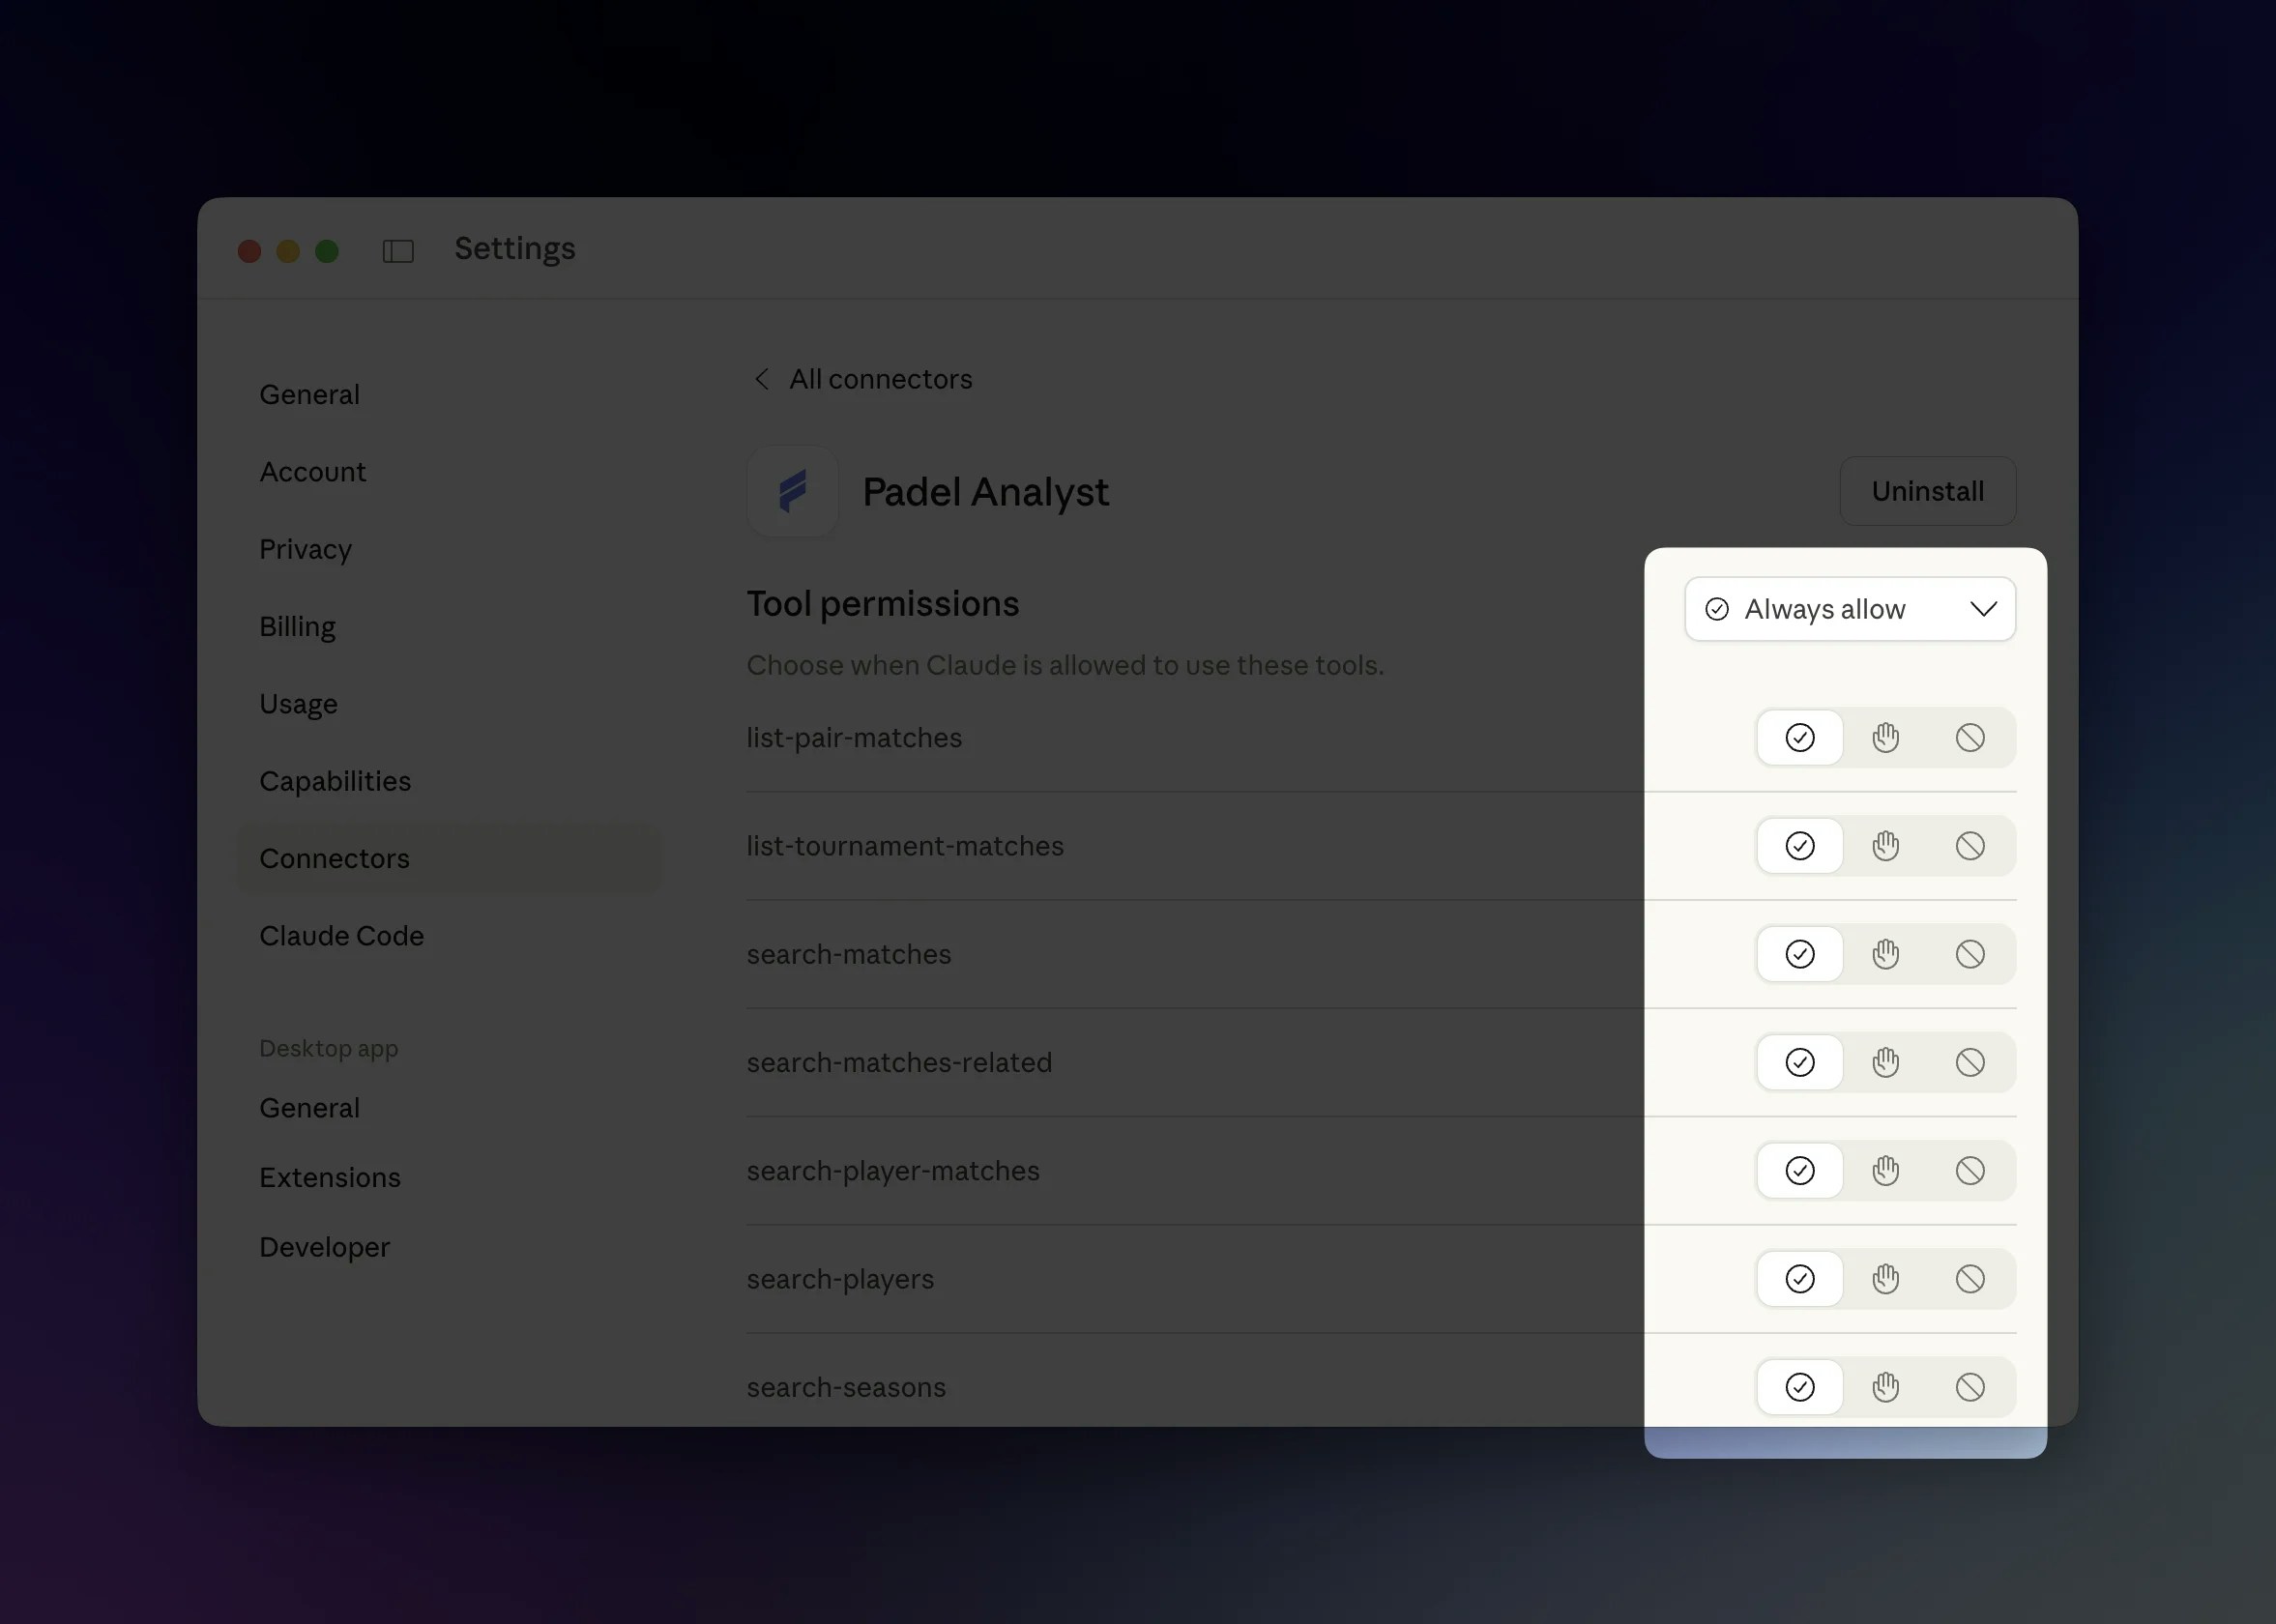Select the checkmark icon for list-tournament-matches

pos(1799,845)
